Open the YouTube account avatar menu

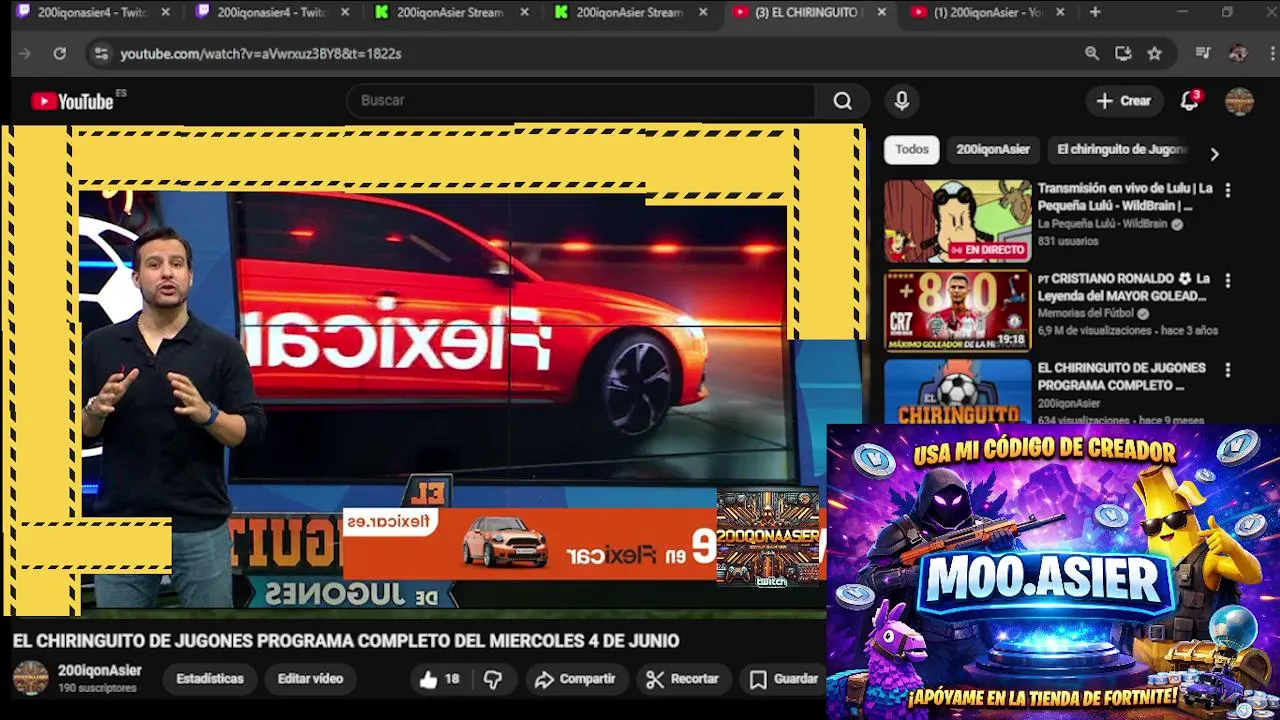1239,101
